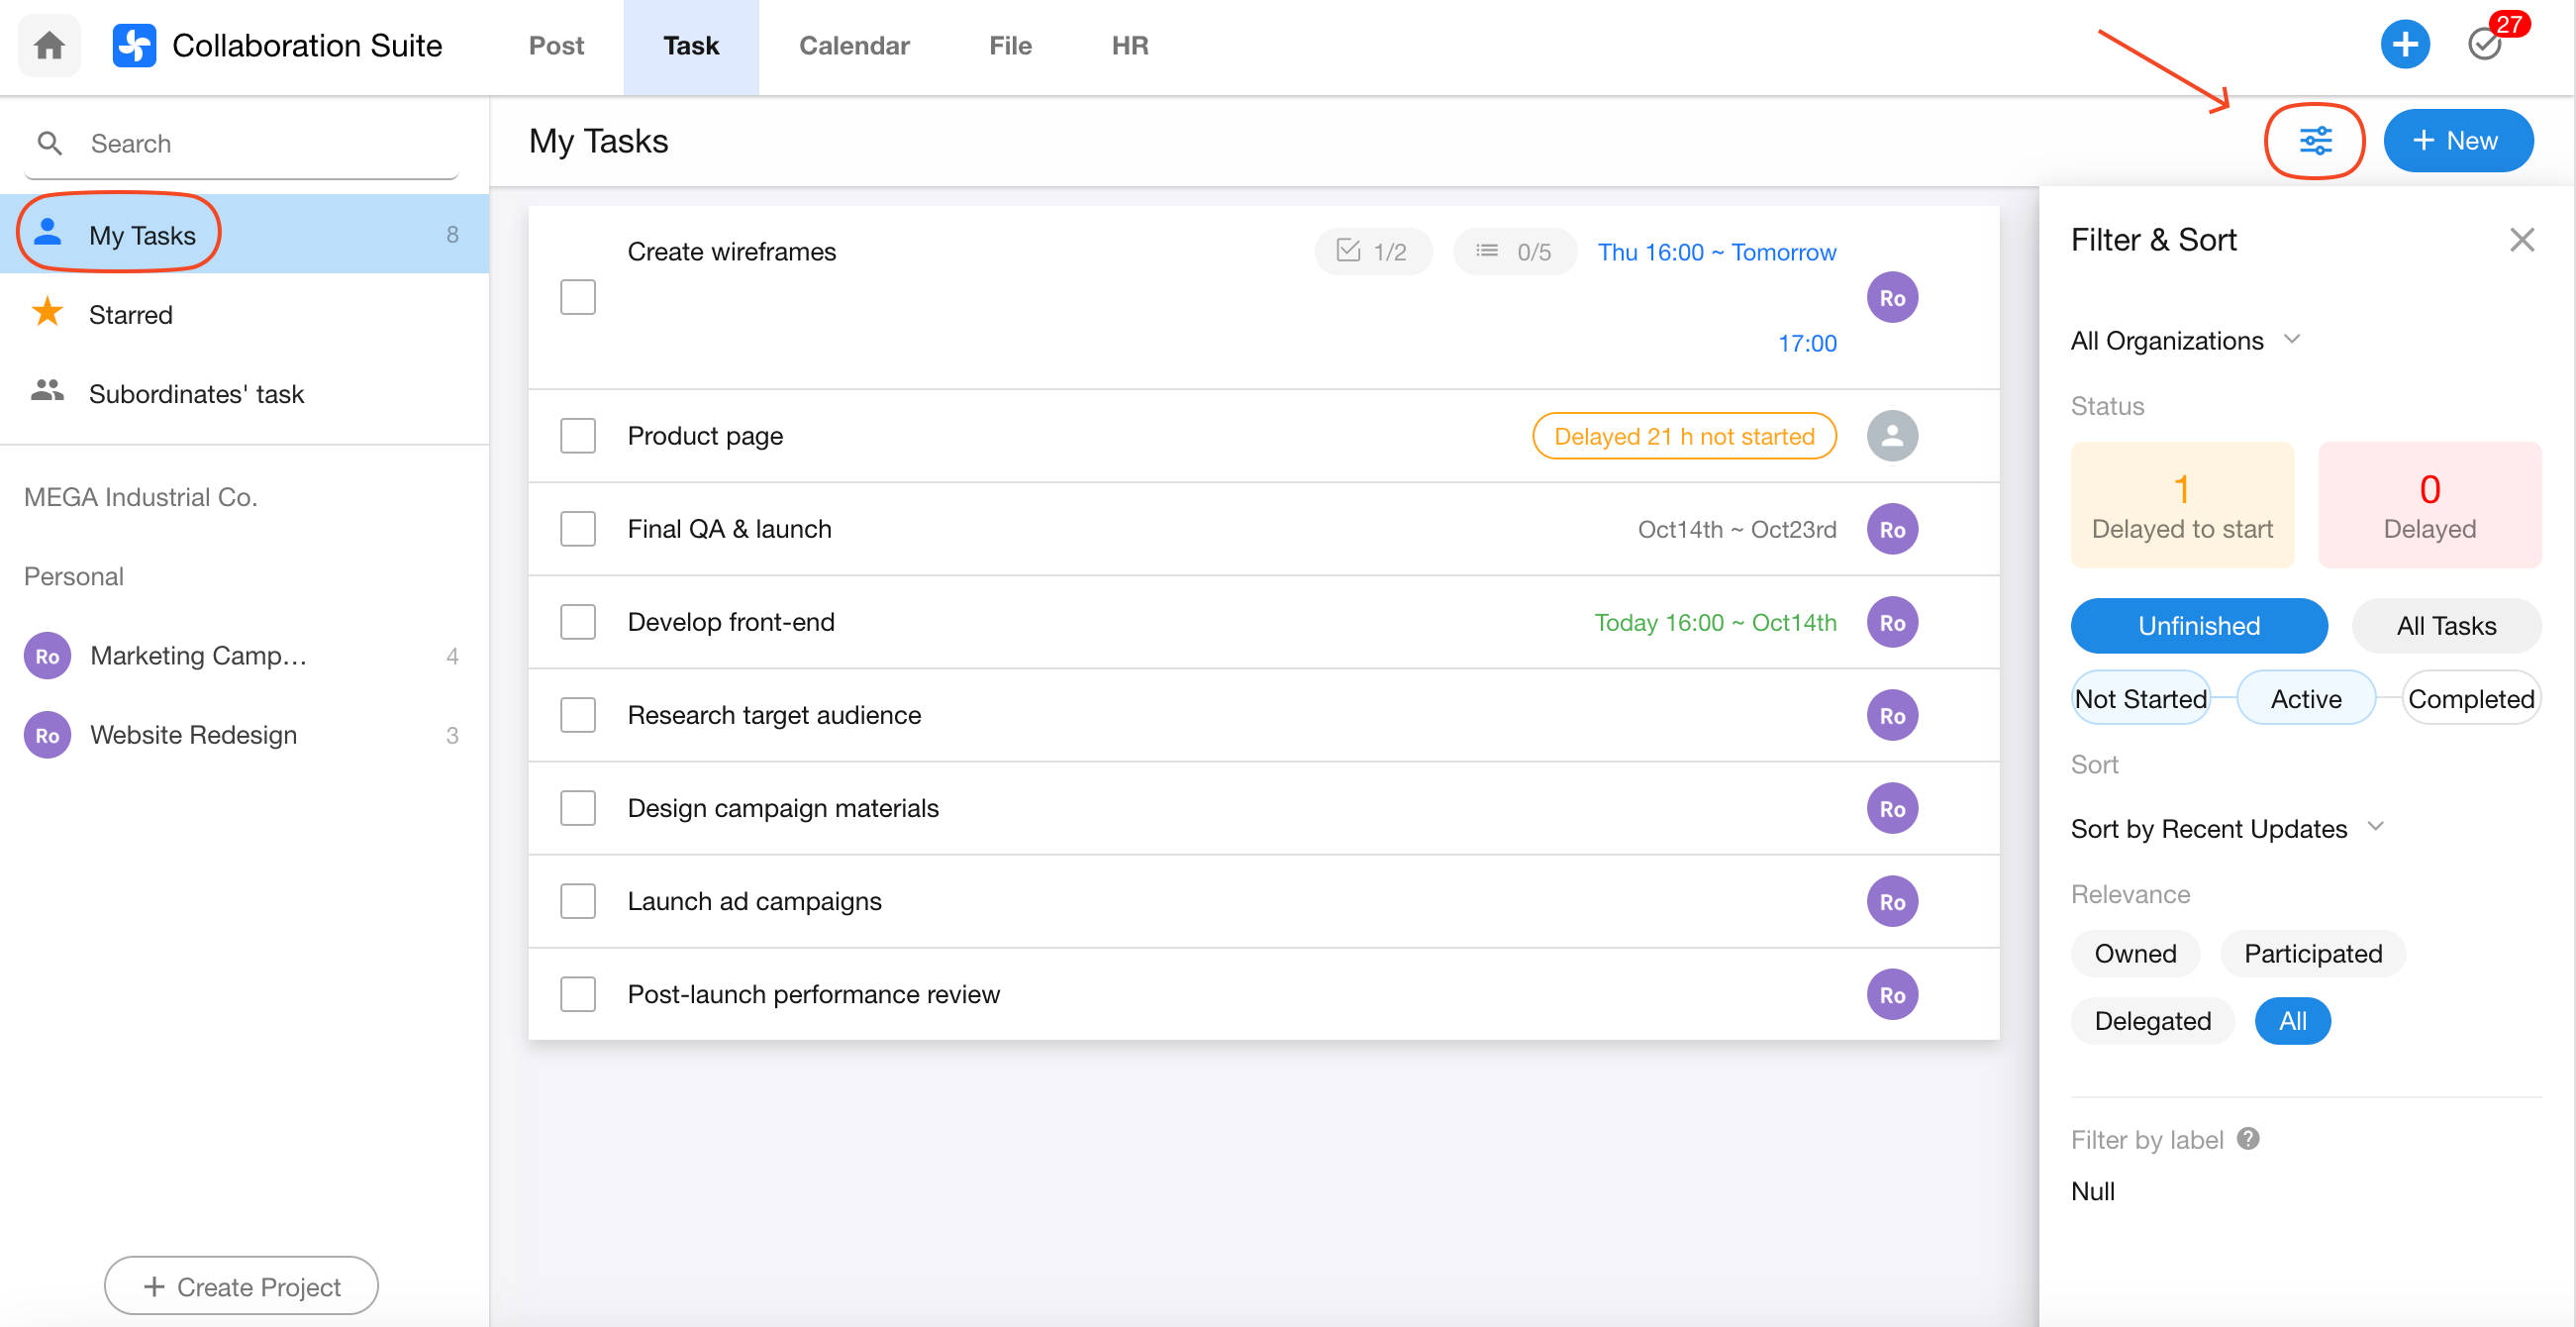
Task: Check the Create wireframes task checkbox
Action: tap(578, 297)
